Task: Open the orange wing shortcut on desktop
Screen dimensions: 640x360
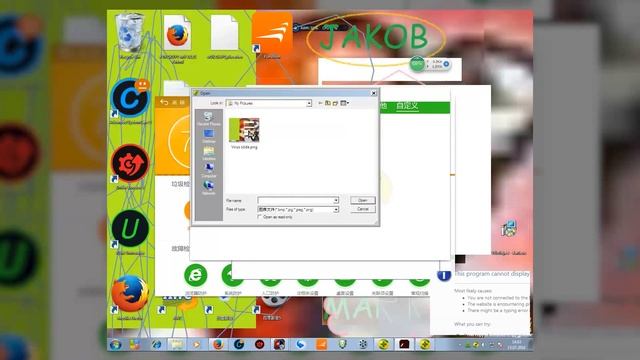Action: [x=272, y=36]
